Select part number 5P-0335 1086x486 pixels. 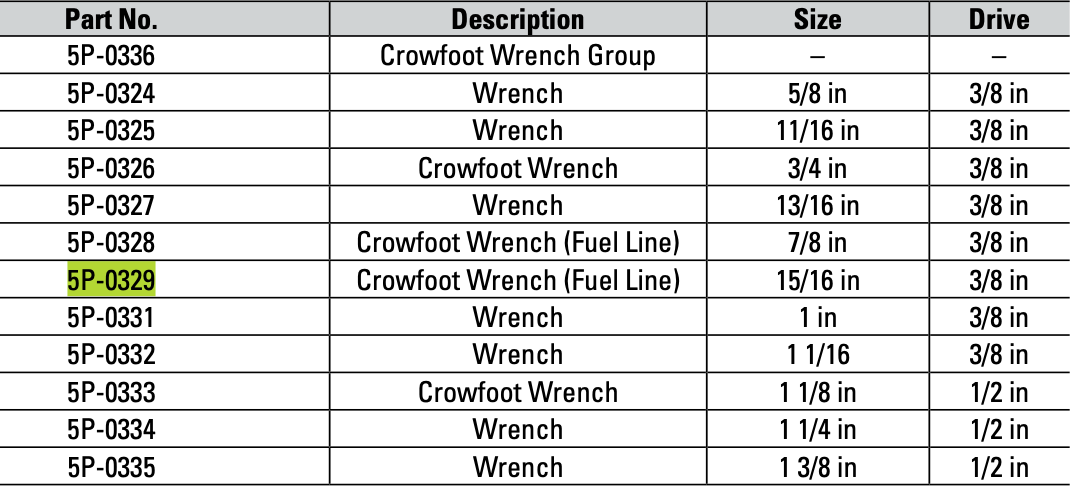(111, 467)
